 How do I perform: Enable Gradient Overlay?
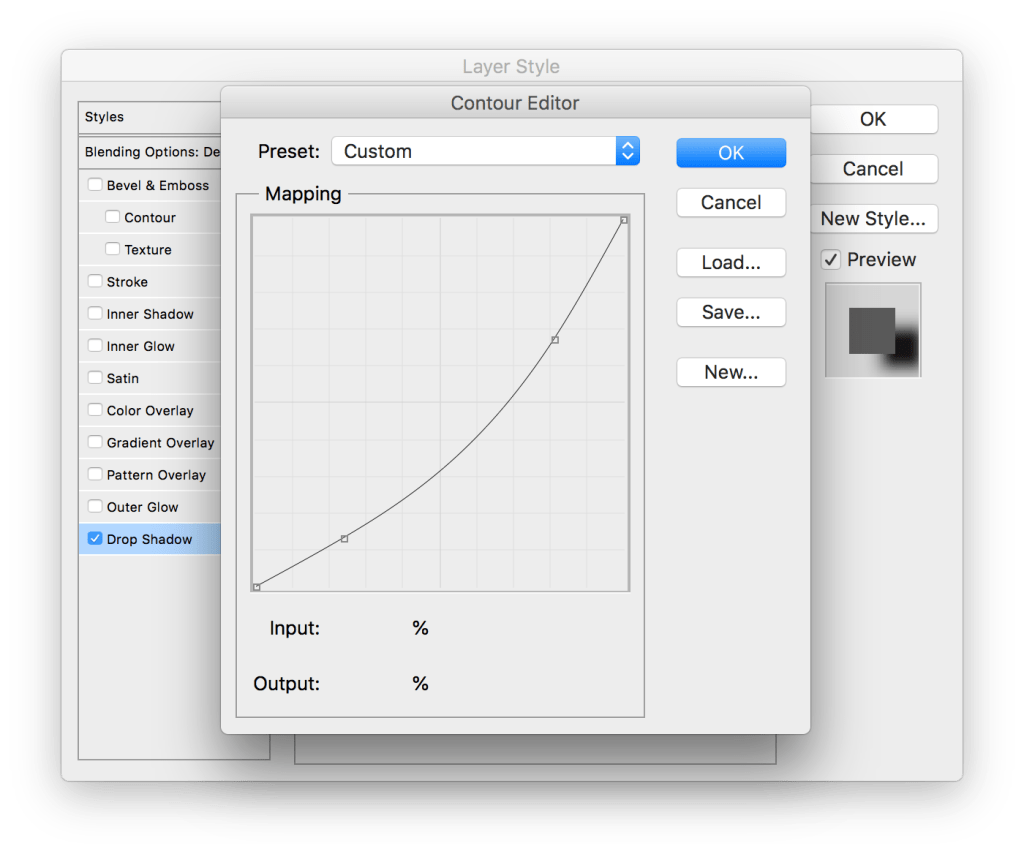coord(95,442)
